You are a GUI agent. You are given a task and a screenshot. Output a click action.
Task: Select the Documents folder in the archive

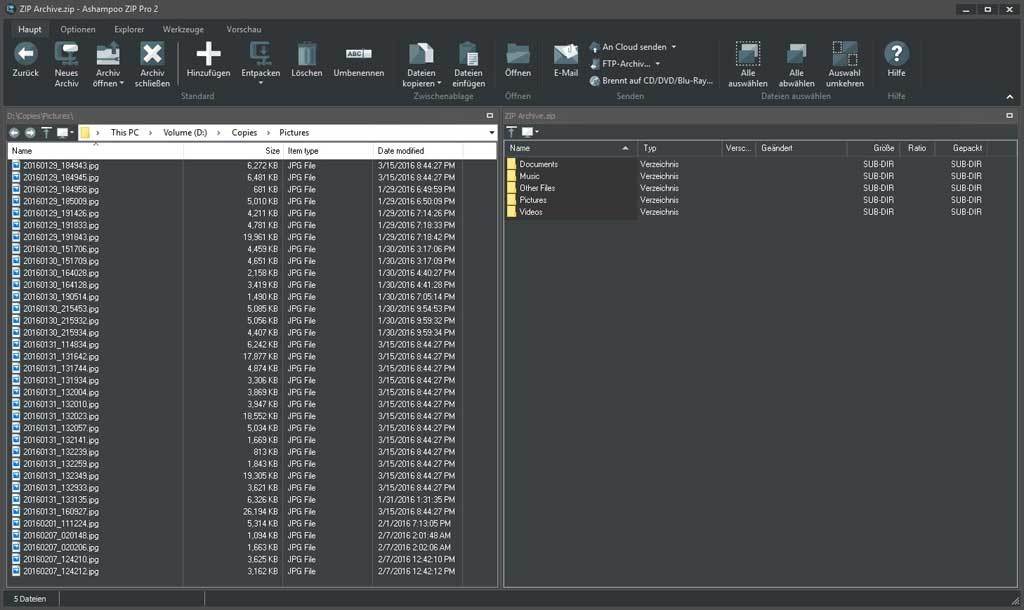tap(538, 164)
